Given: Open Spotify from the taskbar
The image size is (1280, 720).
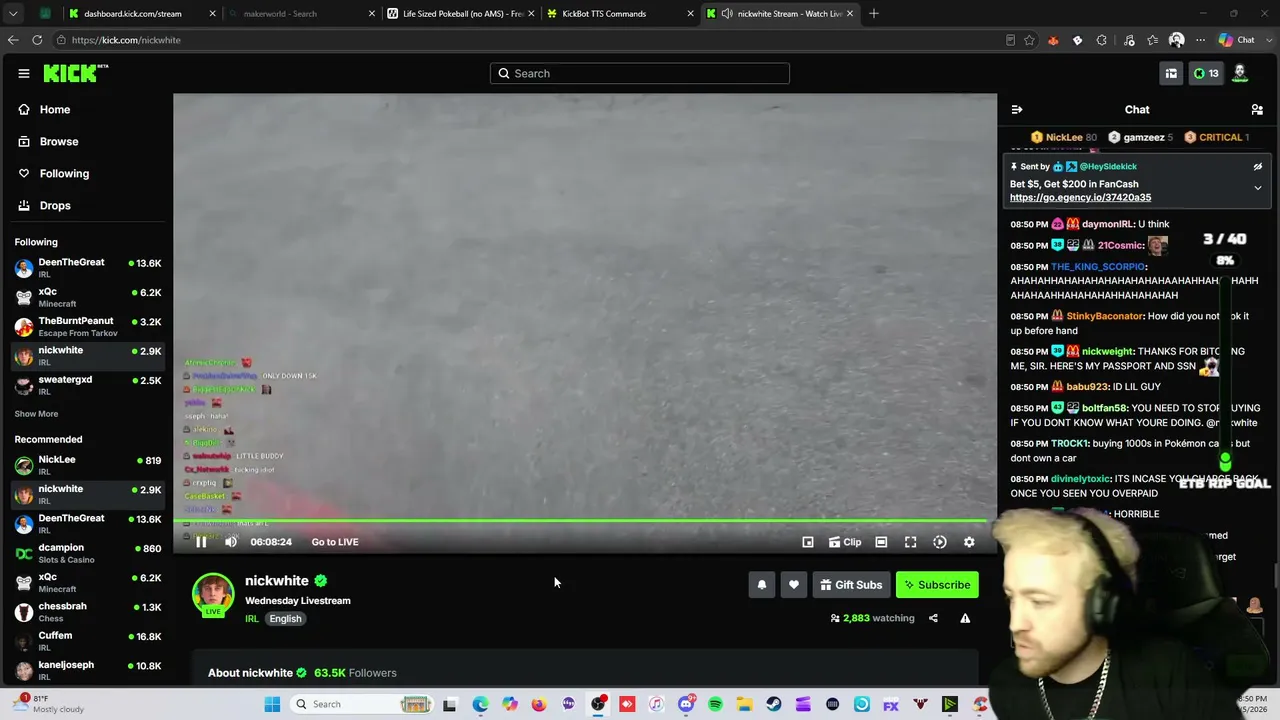Looking at the screenshot, I should tap(715, 704).
